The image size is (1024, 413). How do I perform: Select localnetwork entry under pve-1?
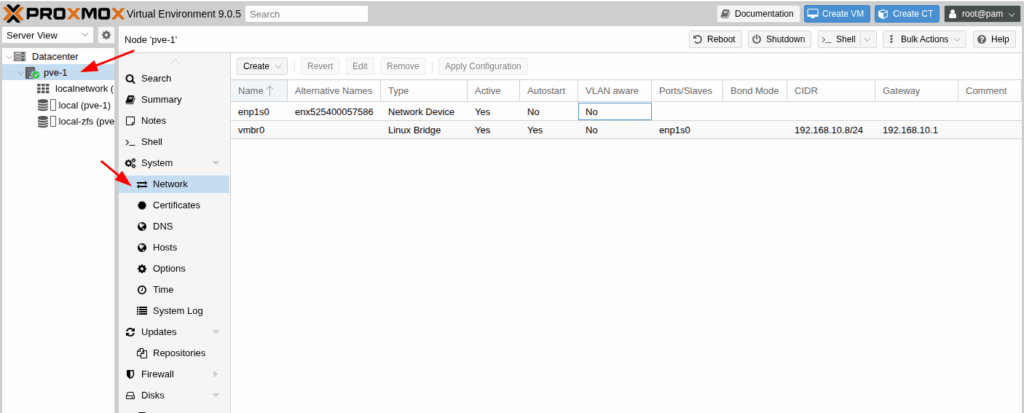[x=75, y=88]
